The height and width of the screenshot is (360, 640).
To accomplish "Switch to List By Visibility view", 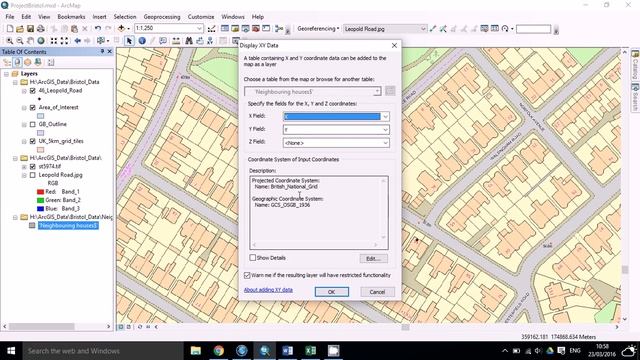I will [x=27, y=62].
